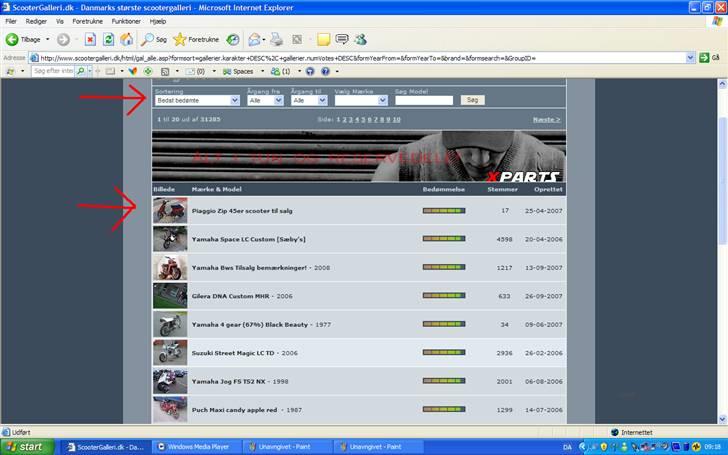Image resolution: width=728 pixels, height=455 pixels.
Task: Follow the 'Næste >' next page link
Action: [x=546, y=119]
